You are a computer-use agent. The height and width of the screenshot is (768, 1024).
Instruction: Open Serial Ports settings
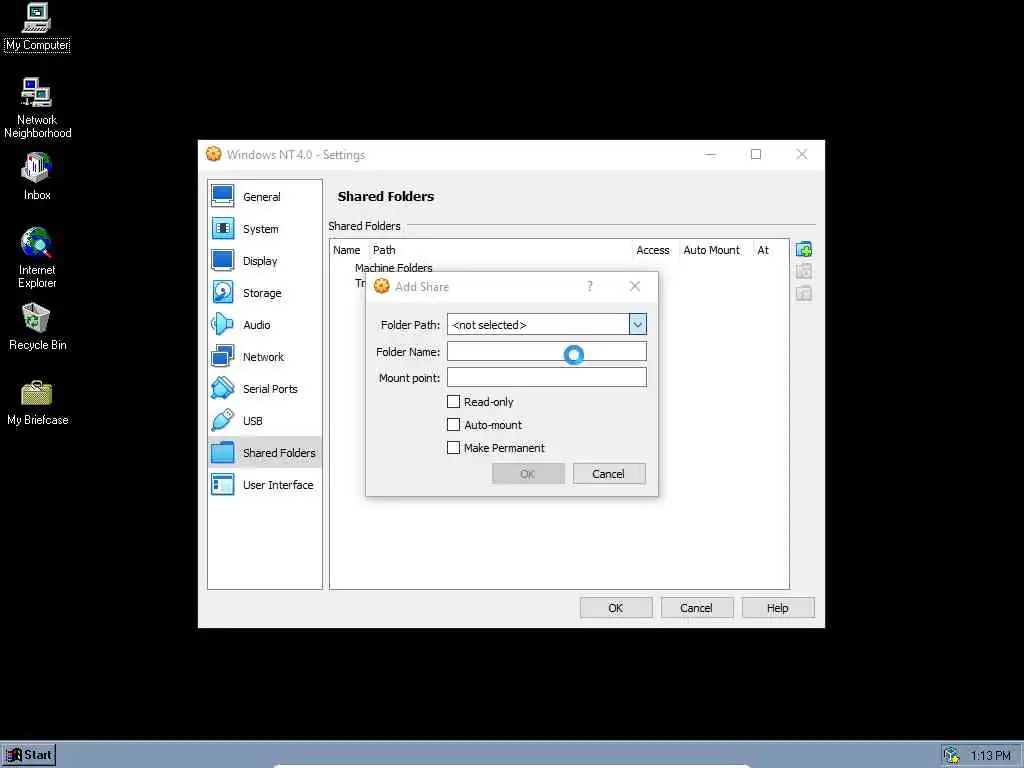click(x=264, y=389)
